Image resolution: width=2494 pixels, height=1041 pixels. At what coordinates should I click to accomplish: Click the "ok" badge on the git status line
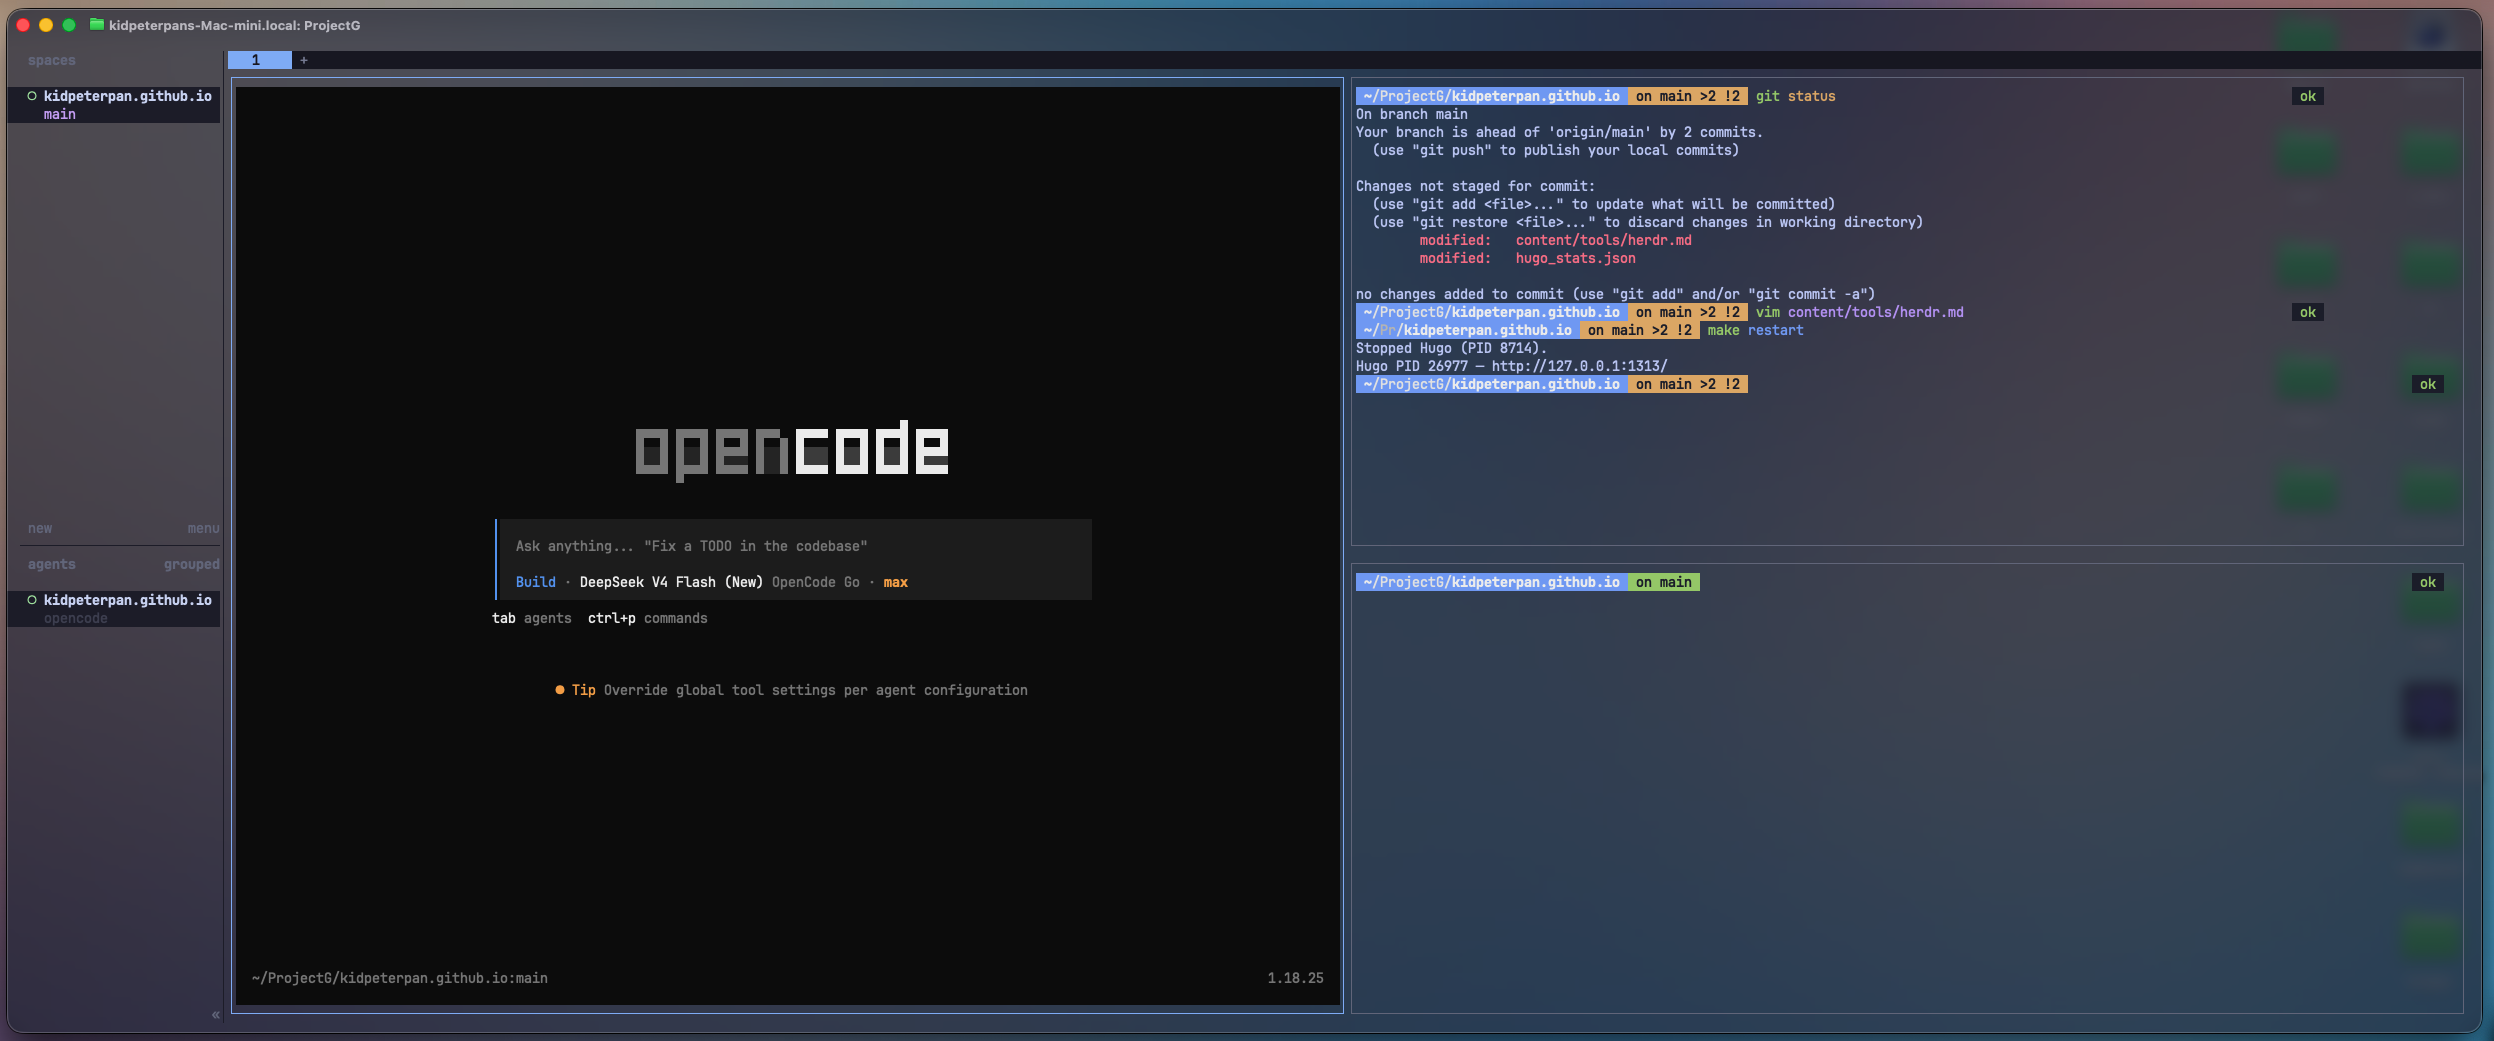pyautogui.click(x=2308, y=96)
